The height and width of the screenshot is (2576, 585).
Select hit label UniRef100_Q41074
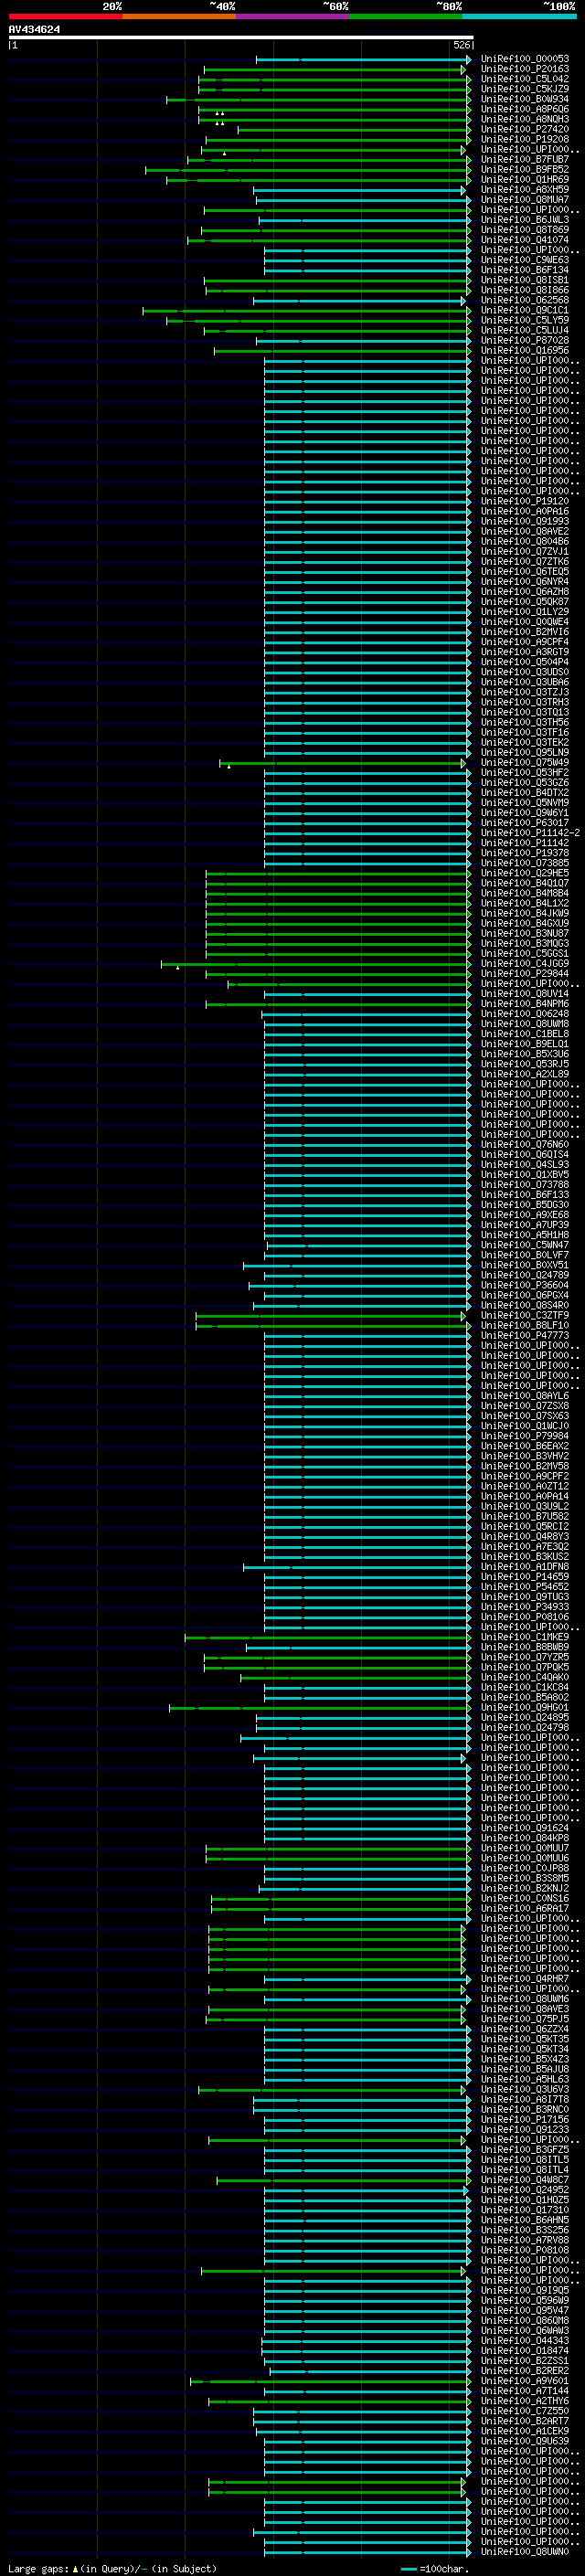click(525, 240)
